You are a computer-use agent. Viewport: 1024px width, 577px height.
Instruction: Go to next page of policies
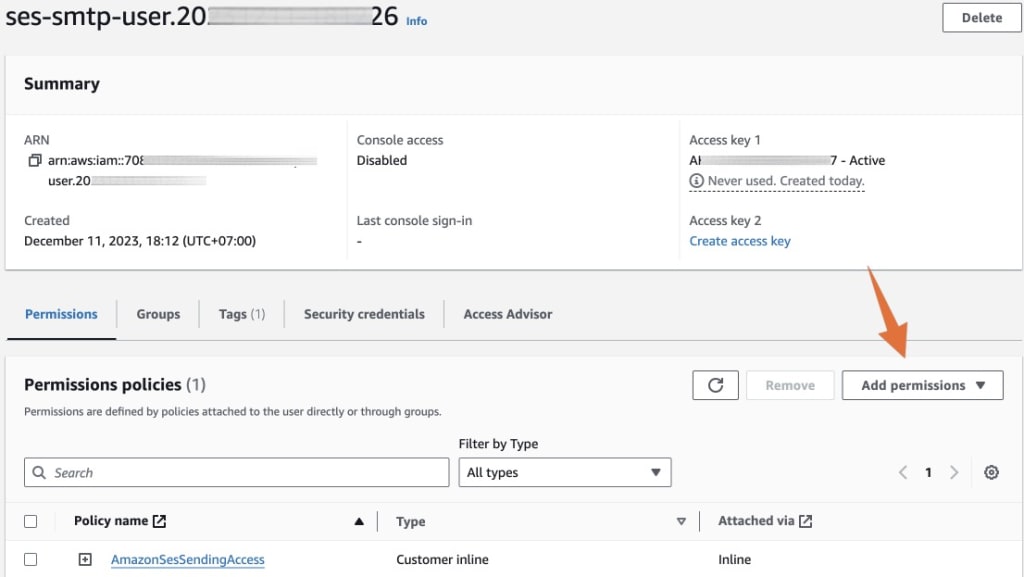[x=954, y=472]
